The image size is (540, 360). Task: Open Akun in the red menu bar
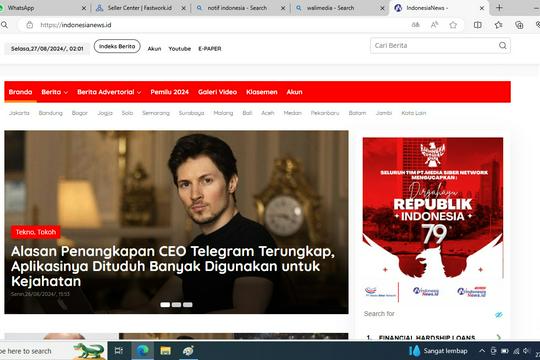(x=294, y=92)
